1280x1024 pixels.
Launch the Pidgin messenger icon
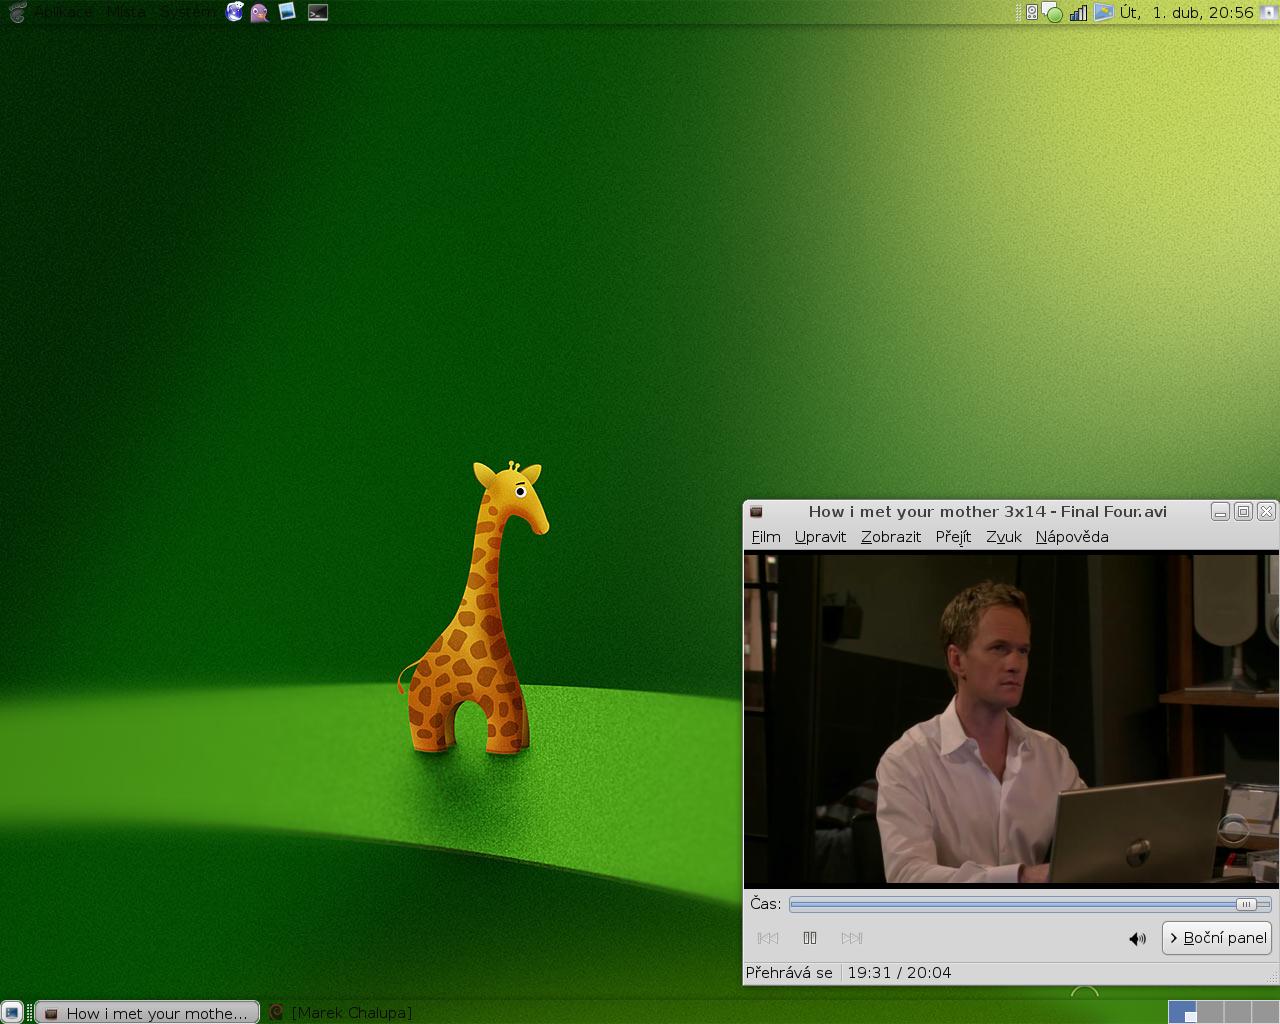point(260,12)
